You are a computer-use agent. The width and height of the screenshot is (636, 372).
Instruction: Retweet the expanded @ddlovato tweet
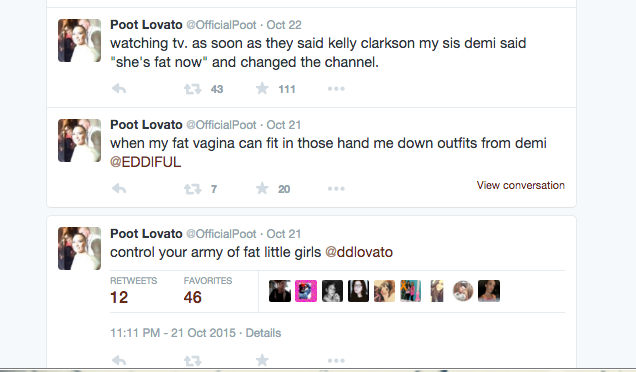click(x=193, y=361)
